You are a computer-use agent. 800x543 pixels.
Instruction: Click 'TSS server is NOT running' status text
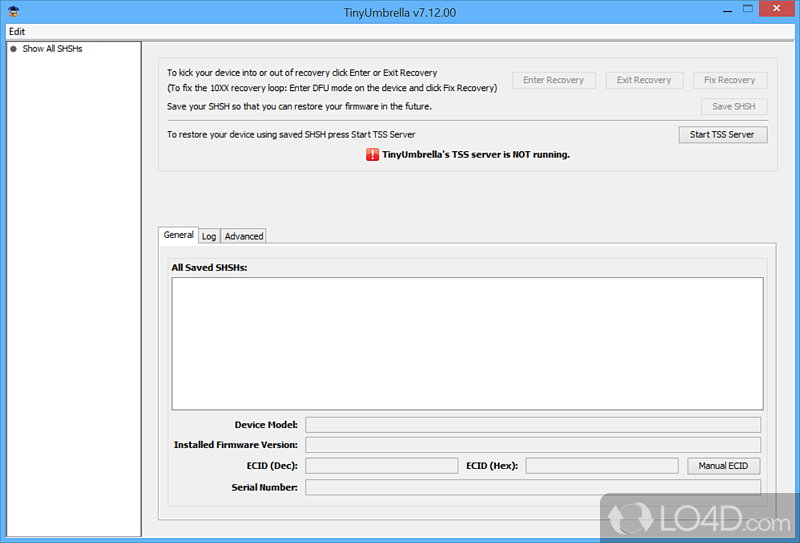[476, 155]
